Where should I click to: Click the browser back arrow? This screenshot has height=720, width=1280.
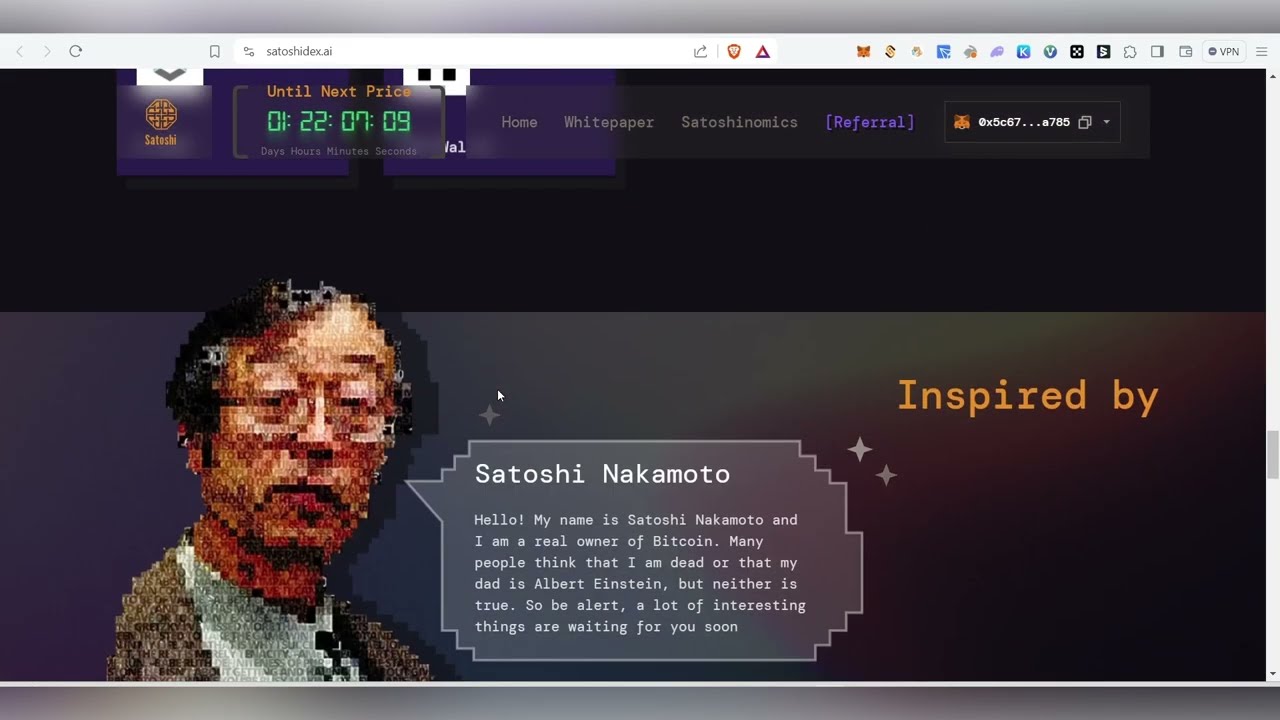point(19,51)
